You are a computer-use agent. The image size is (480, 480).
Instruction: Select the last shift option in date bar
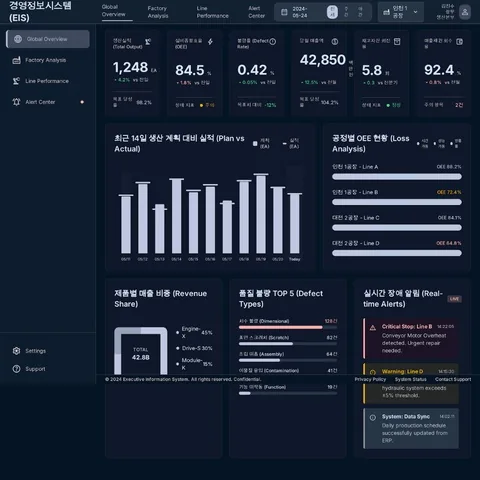pyautogui.click(x=360, y=12)
